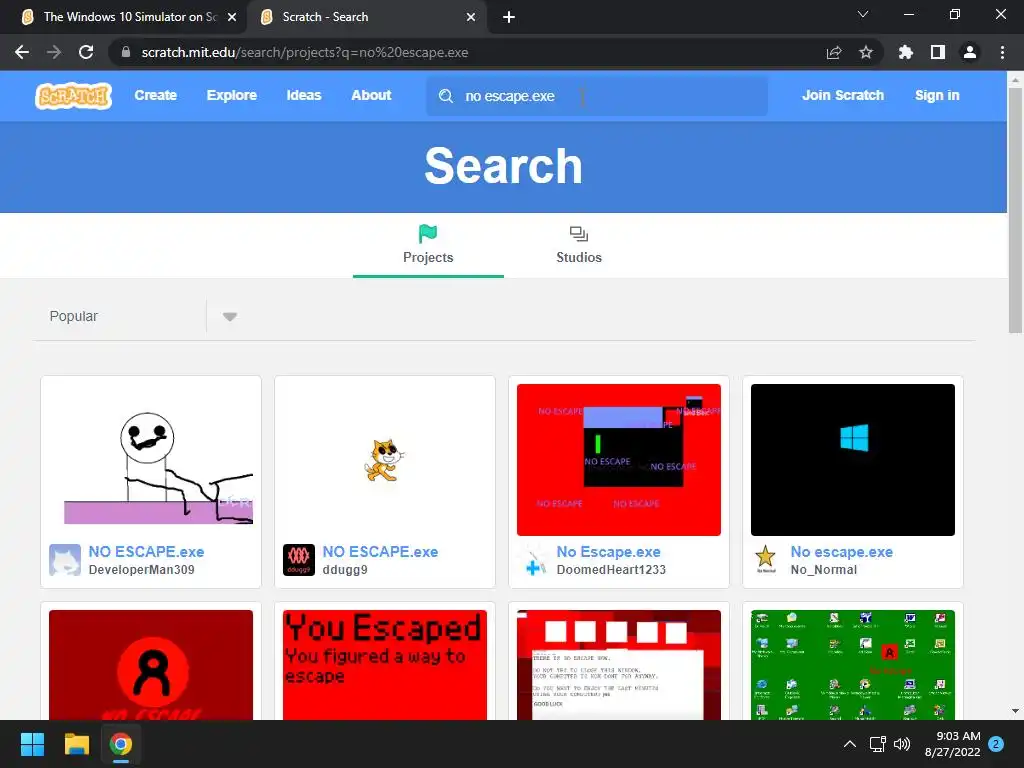Open No escape.exe by No_Normal link
The image size is (1024, 768).
[x=841, y=552]
